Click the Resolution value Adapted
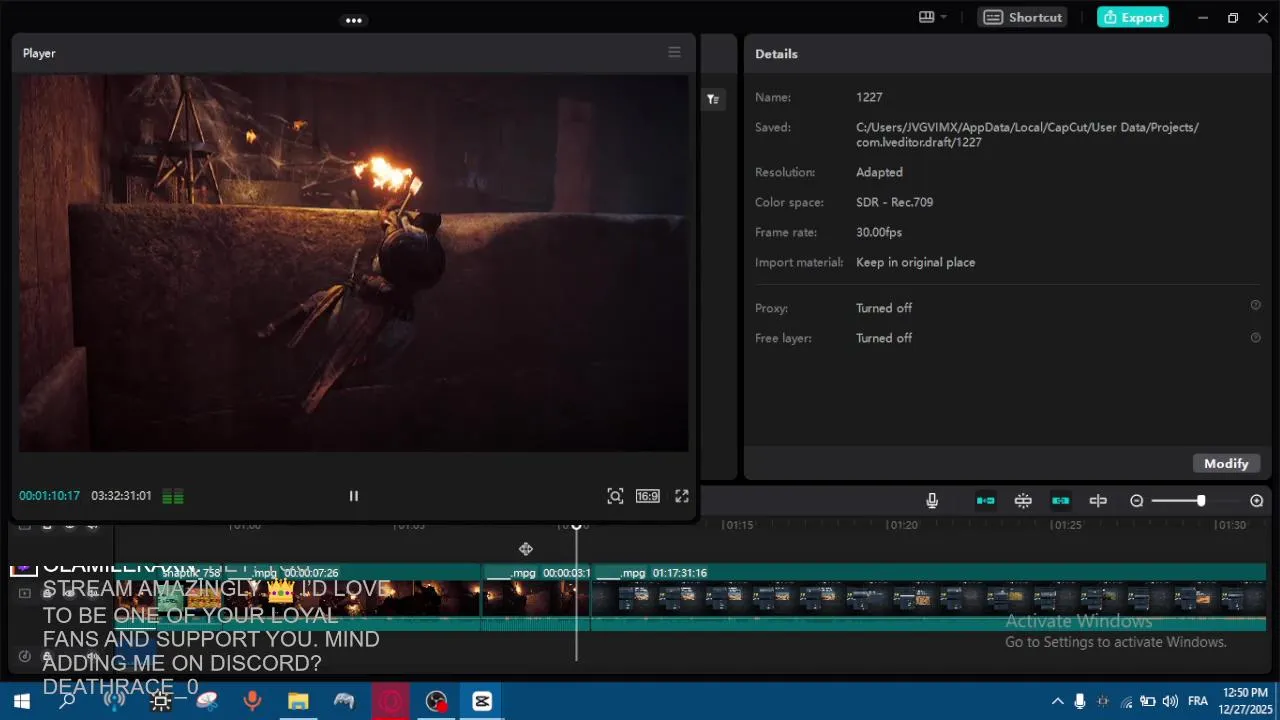Image resolution: width=1280 pixels, height=720 pixels. click(x=879, y=172)
